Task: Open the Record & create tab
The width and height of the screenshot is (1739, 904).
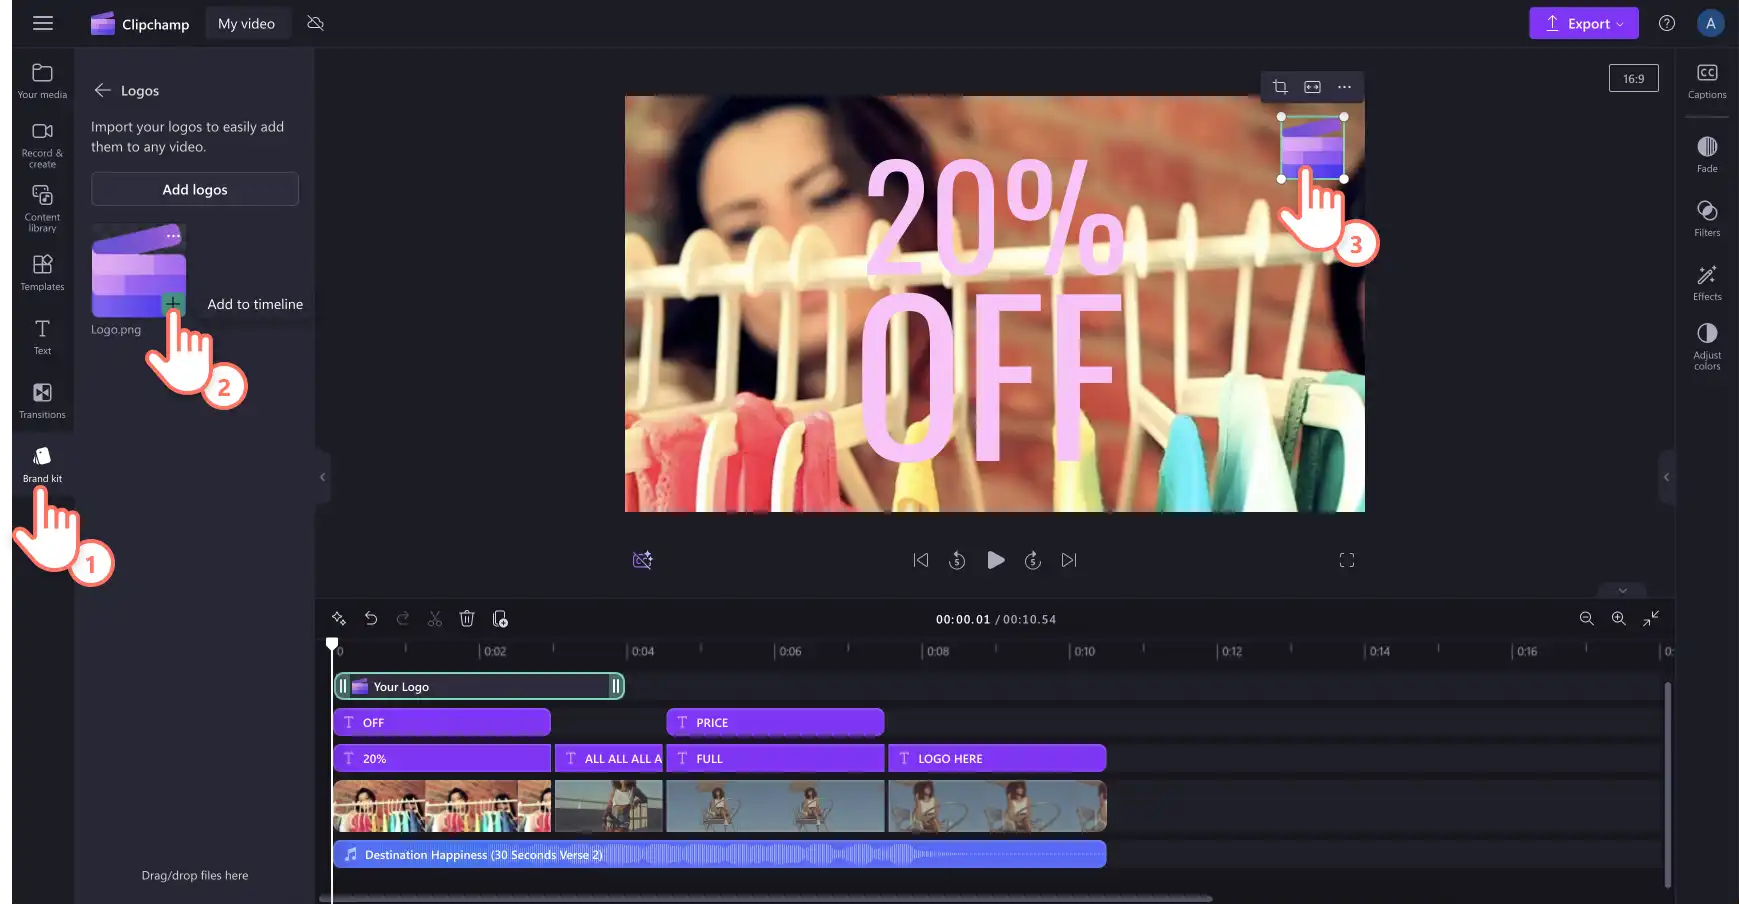Action: [42, 145]
